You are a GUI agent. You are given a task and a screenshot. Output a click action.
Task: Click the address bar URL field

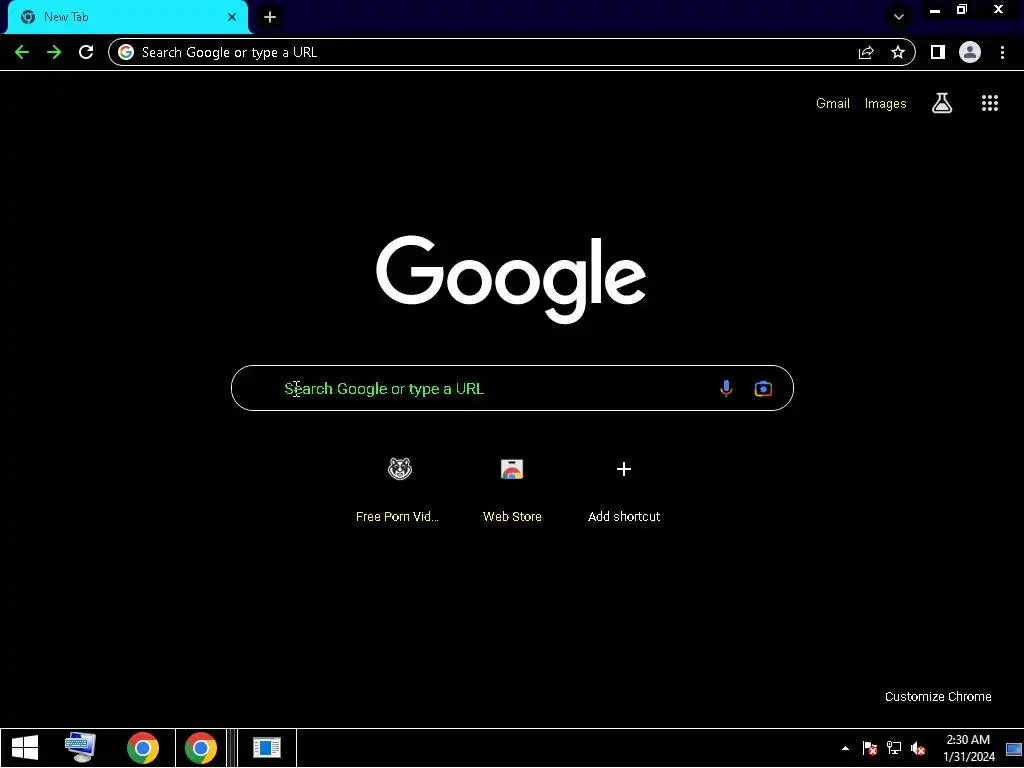click(511, 52)
